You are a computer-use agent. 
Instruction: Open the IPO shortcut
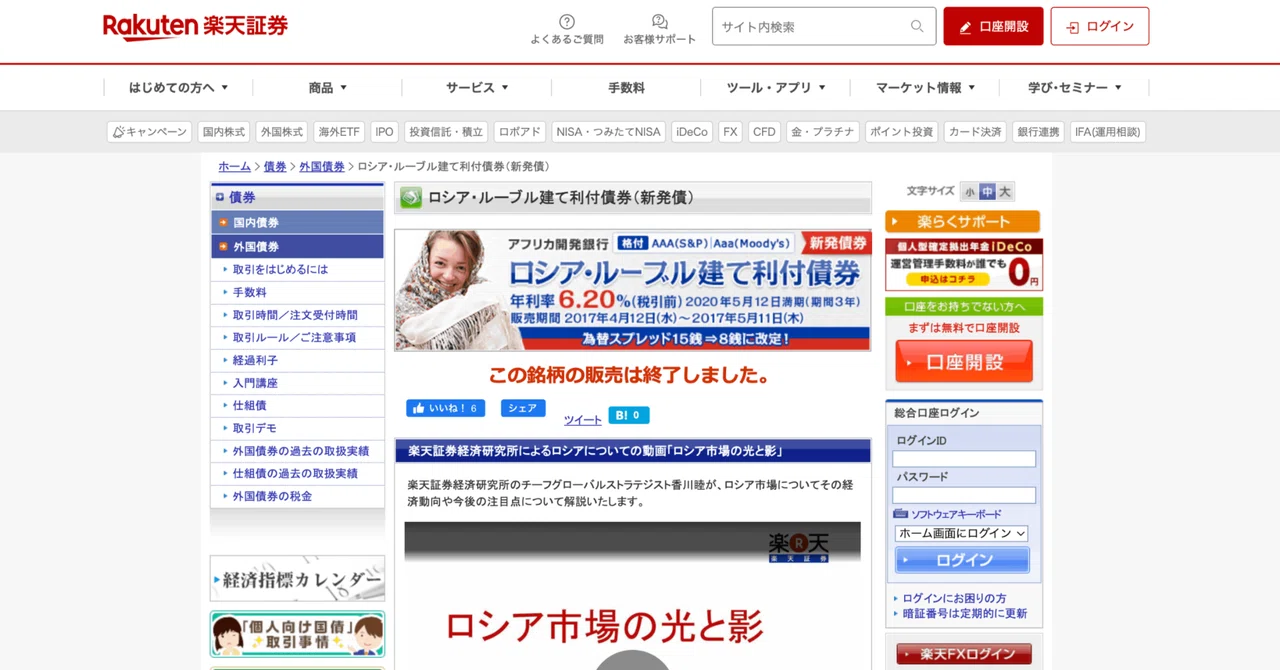tap(384, 132)
